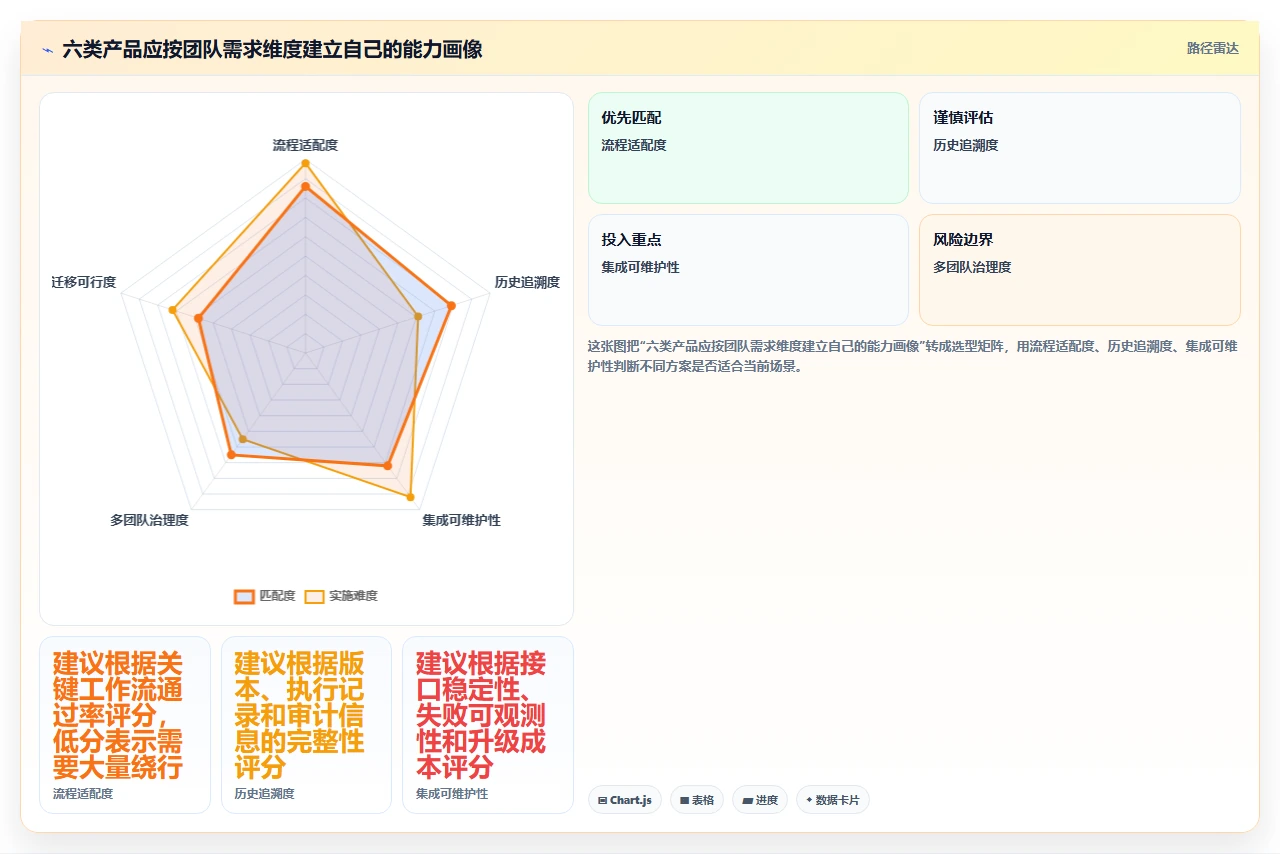Screen dimensions: 1280x854
Task: Click the 迁移可行度 radar axis label
Action: [x=84, y=282]
